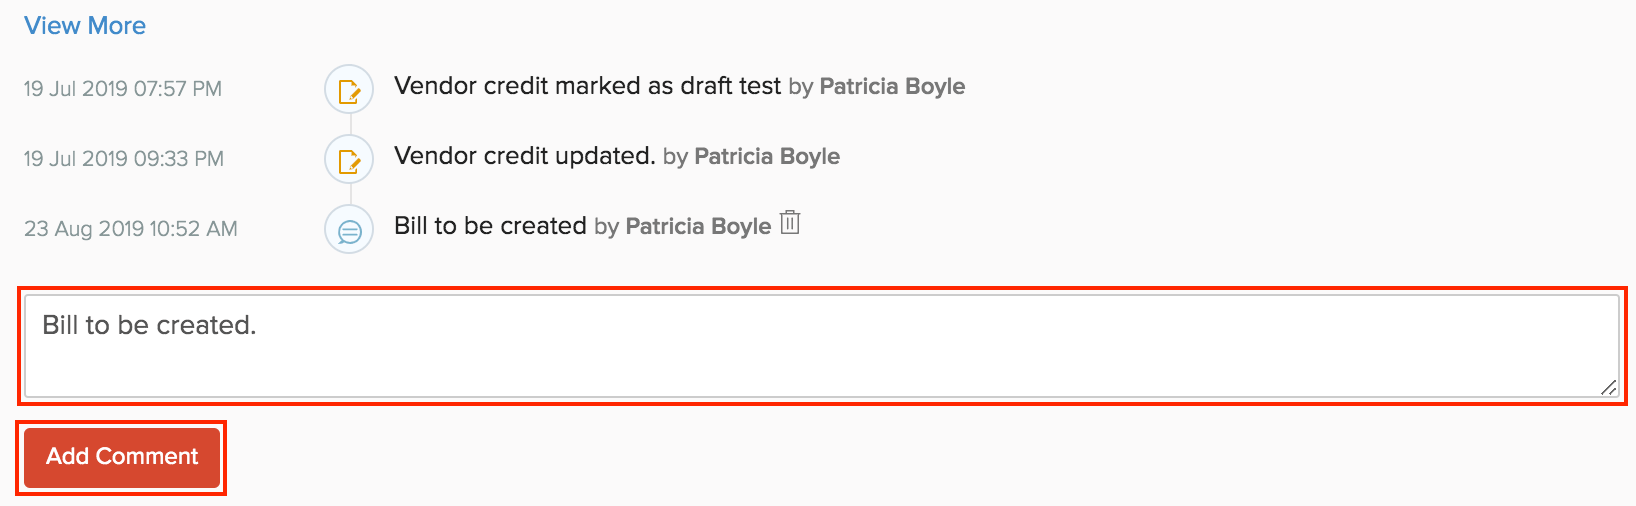Delete the Bill to be created comment

(790, 223)
